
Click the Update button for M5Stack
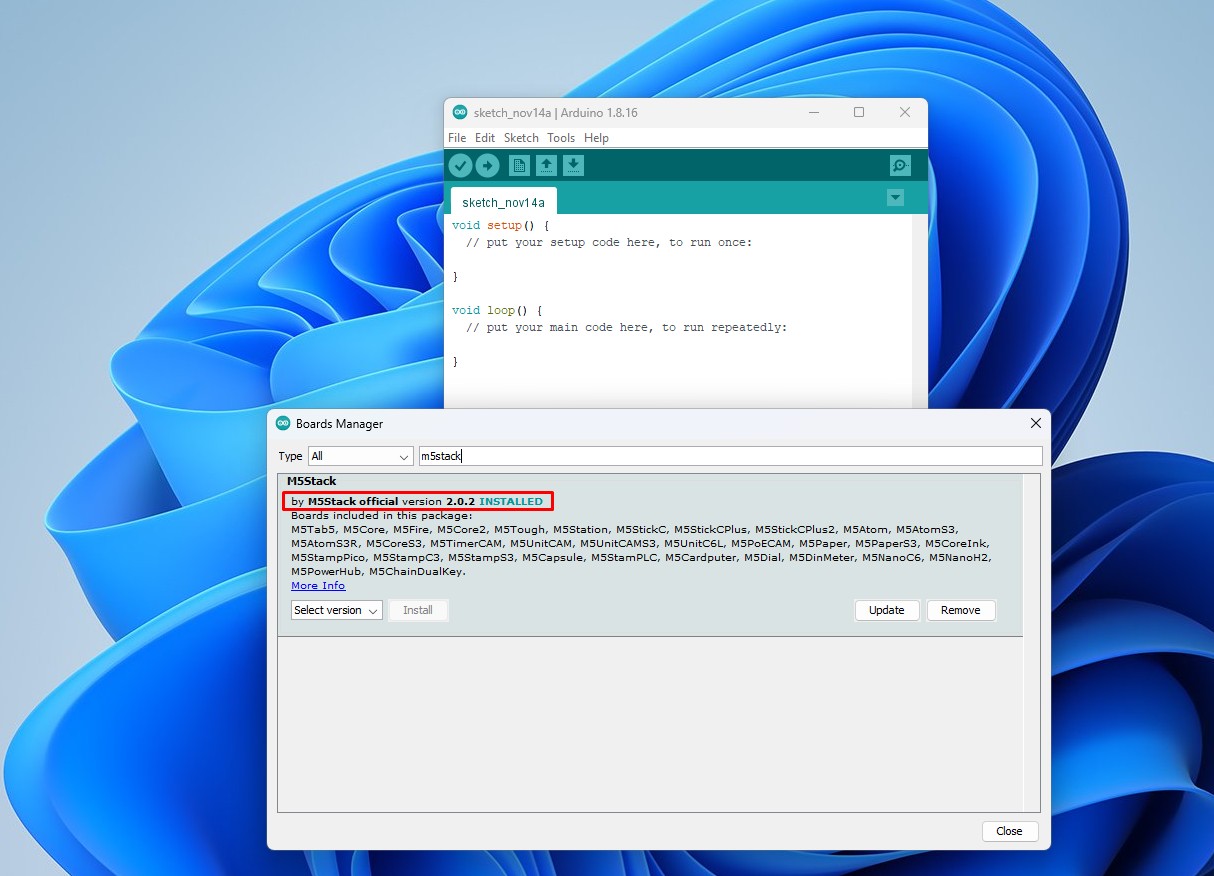point(886,610)
